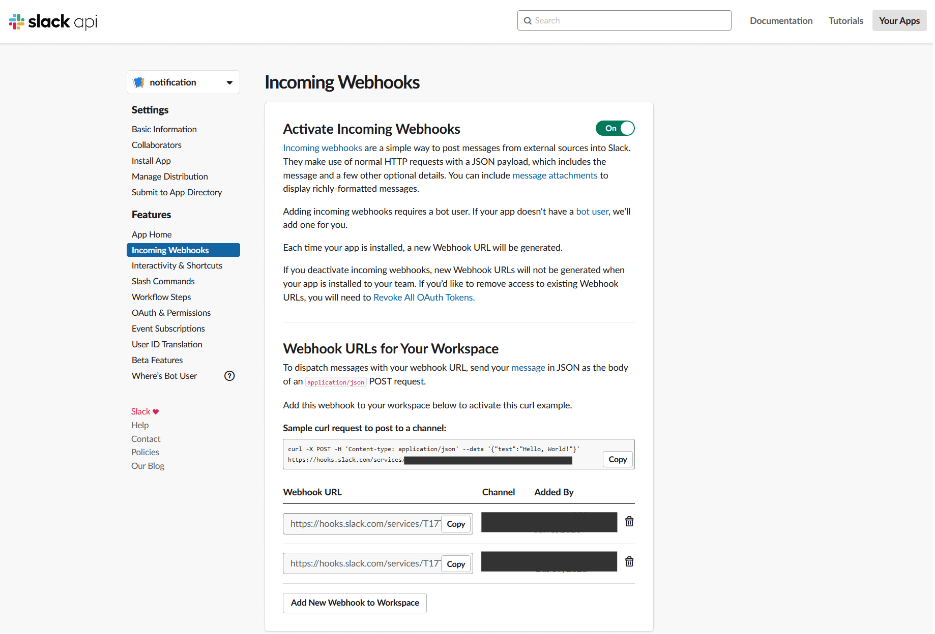
Task: Open Where's Bot User page
Action: tap(164, 376)
